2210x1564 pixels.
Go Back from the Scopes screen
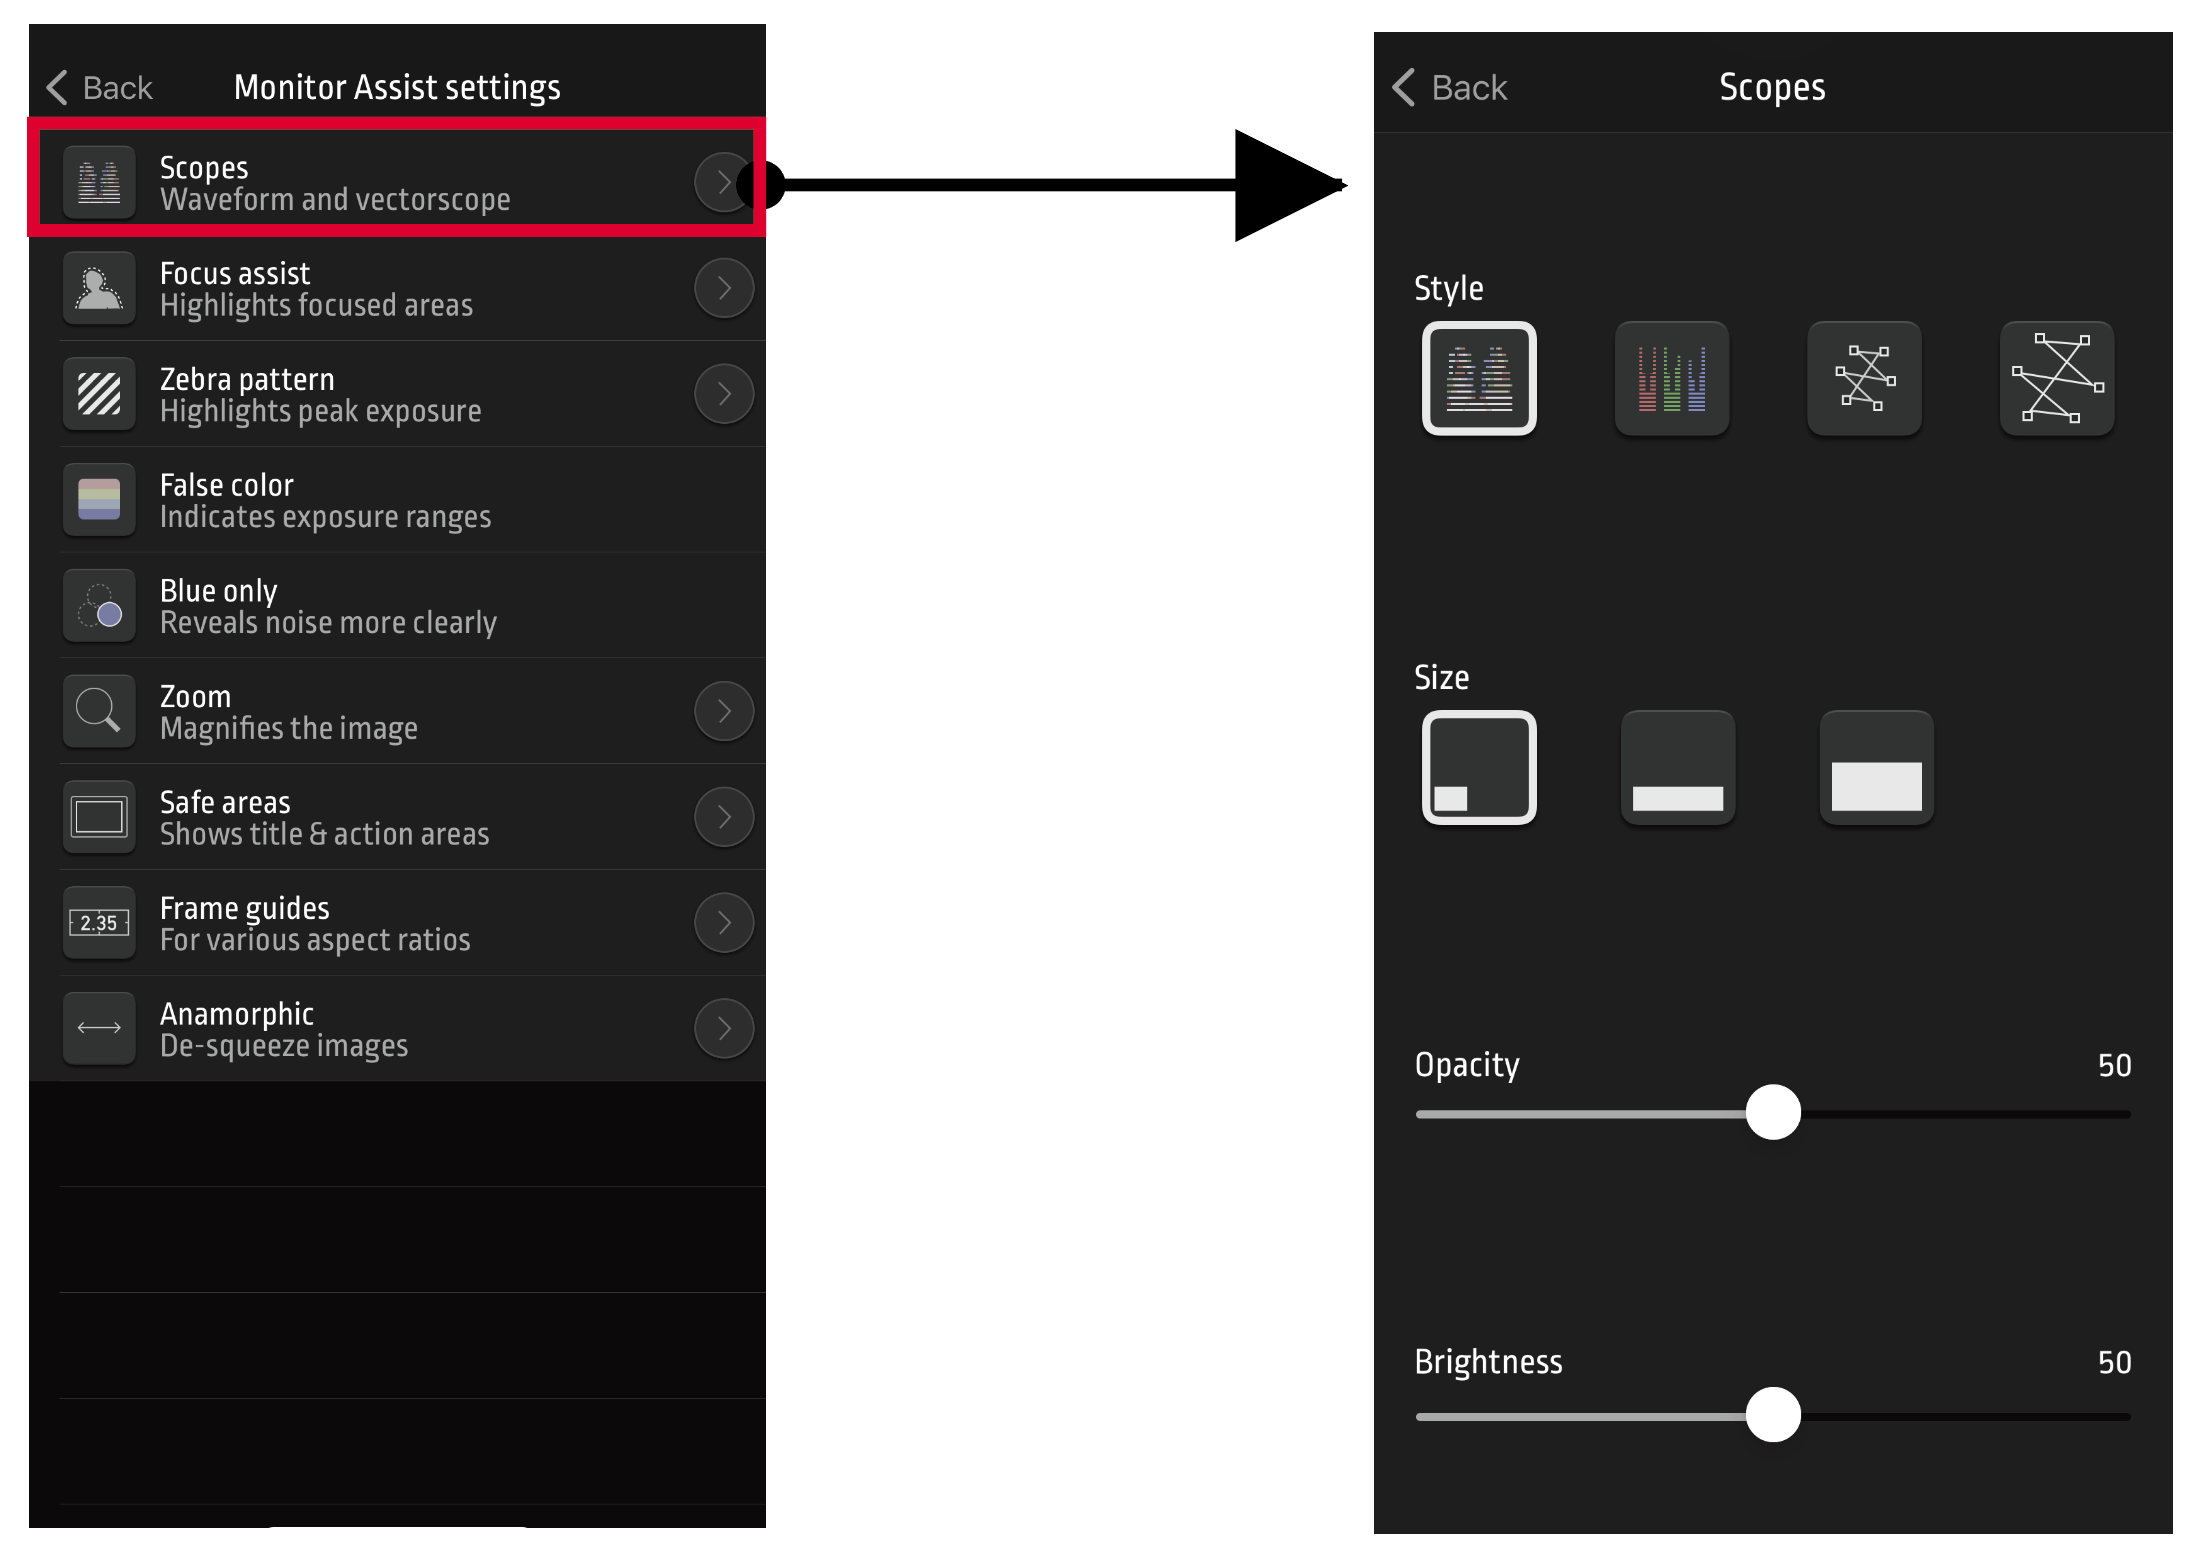[x=1450, y=88]
